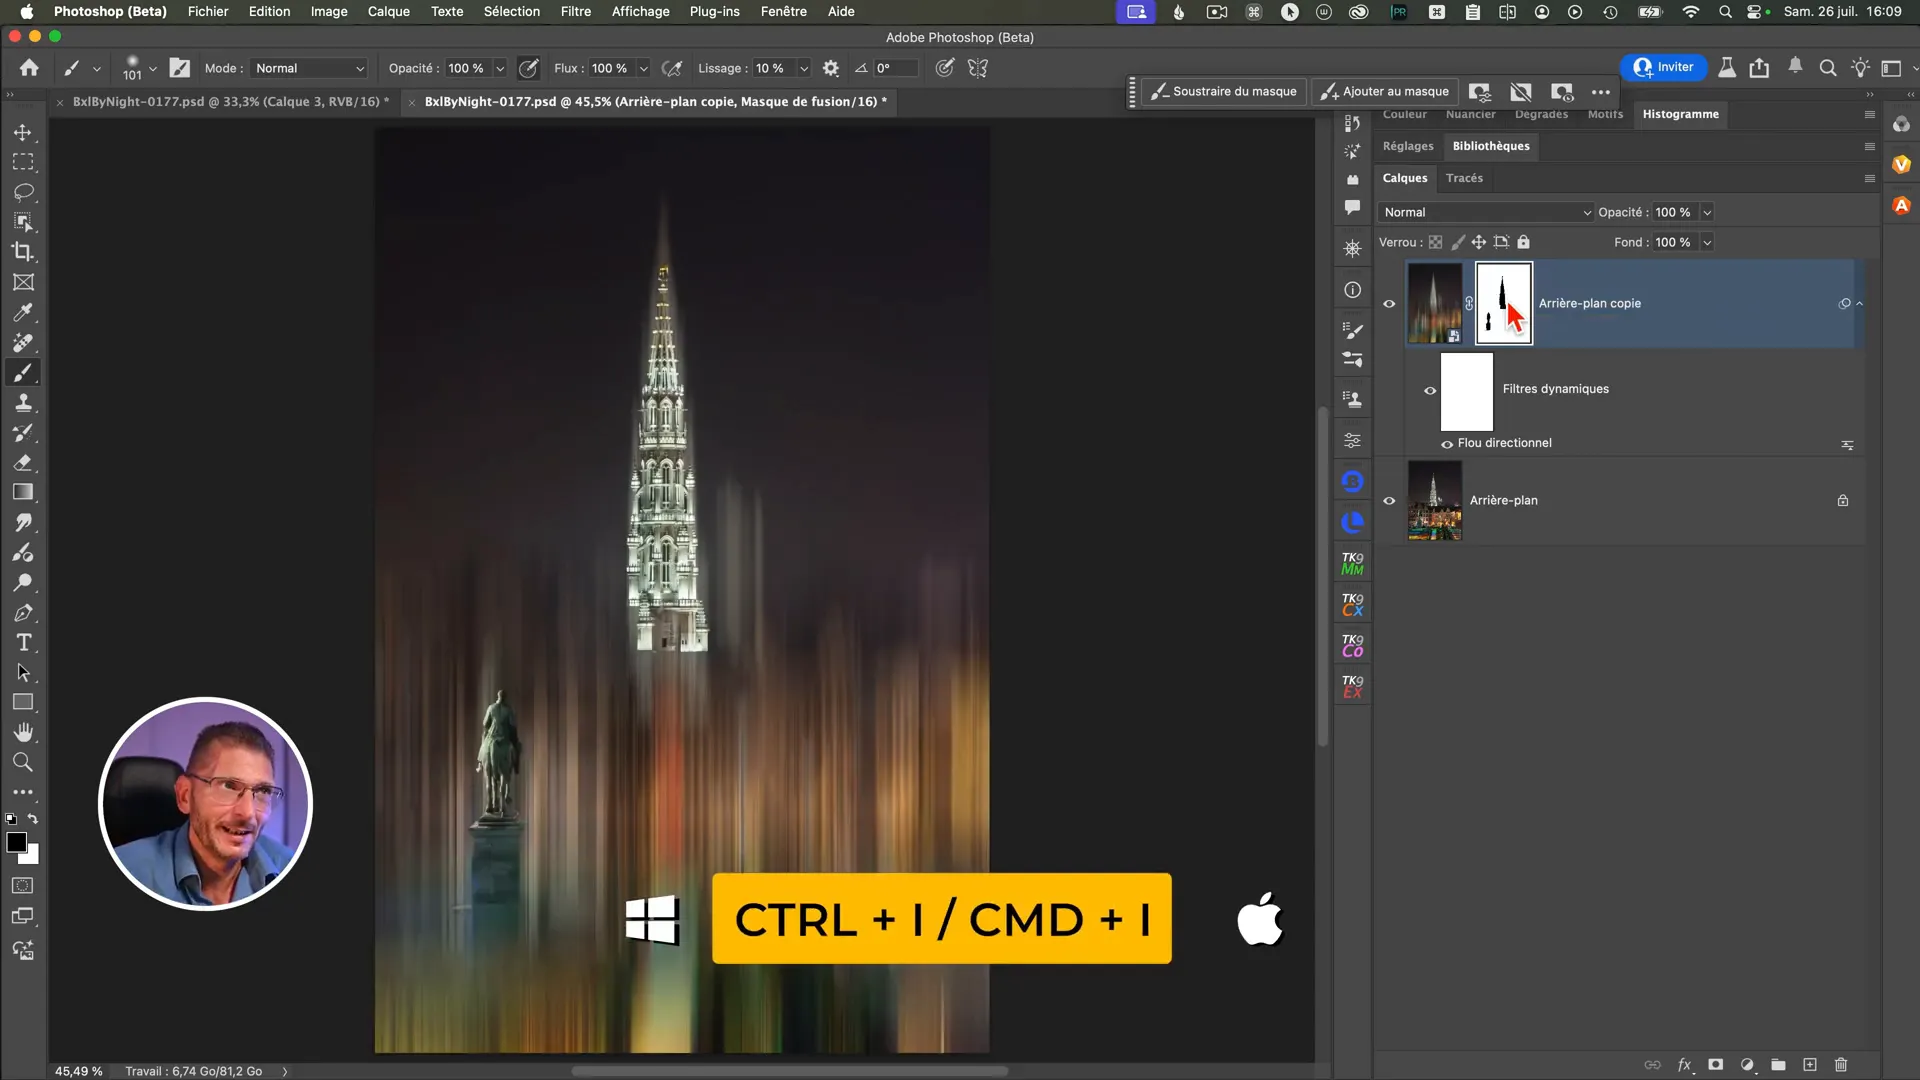Open contextual task bar more options

click(x=1601, y=91)
